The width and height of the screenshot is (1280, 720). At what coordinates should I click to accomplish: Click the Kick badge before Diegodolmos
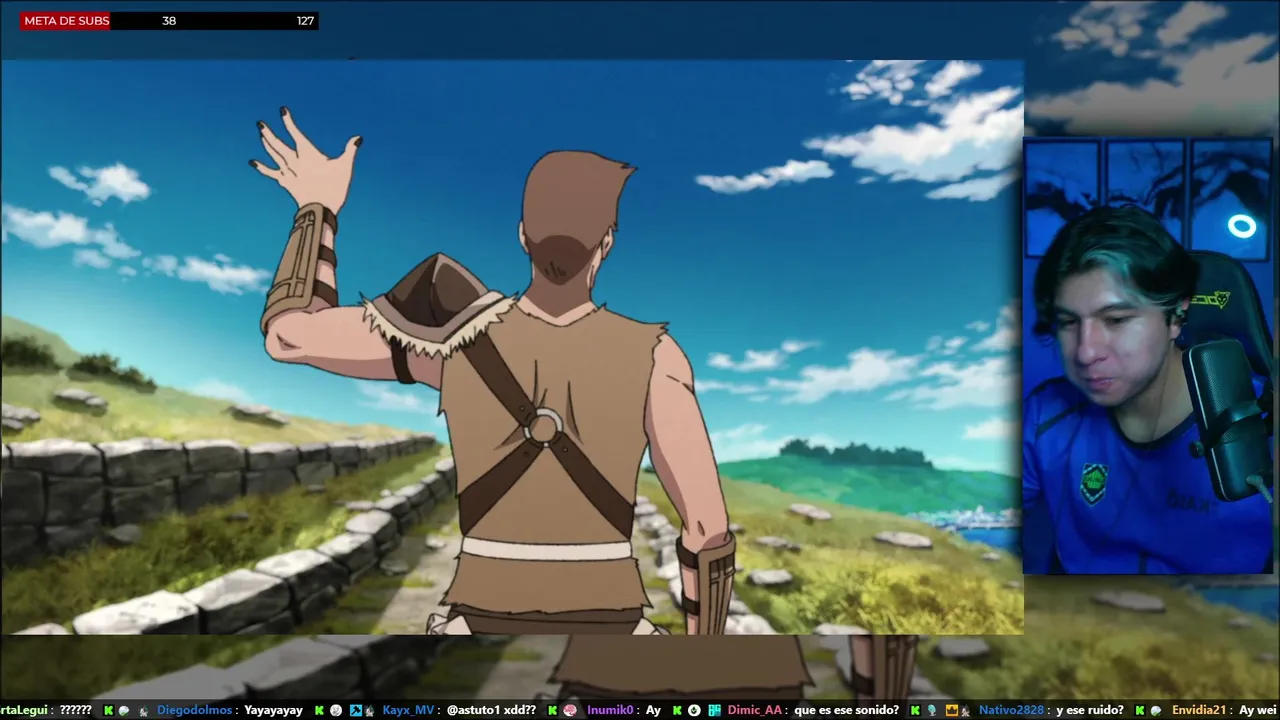108,710
